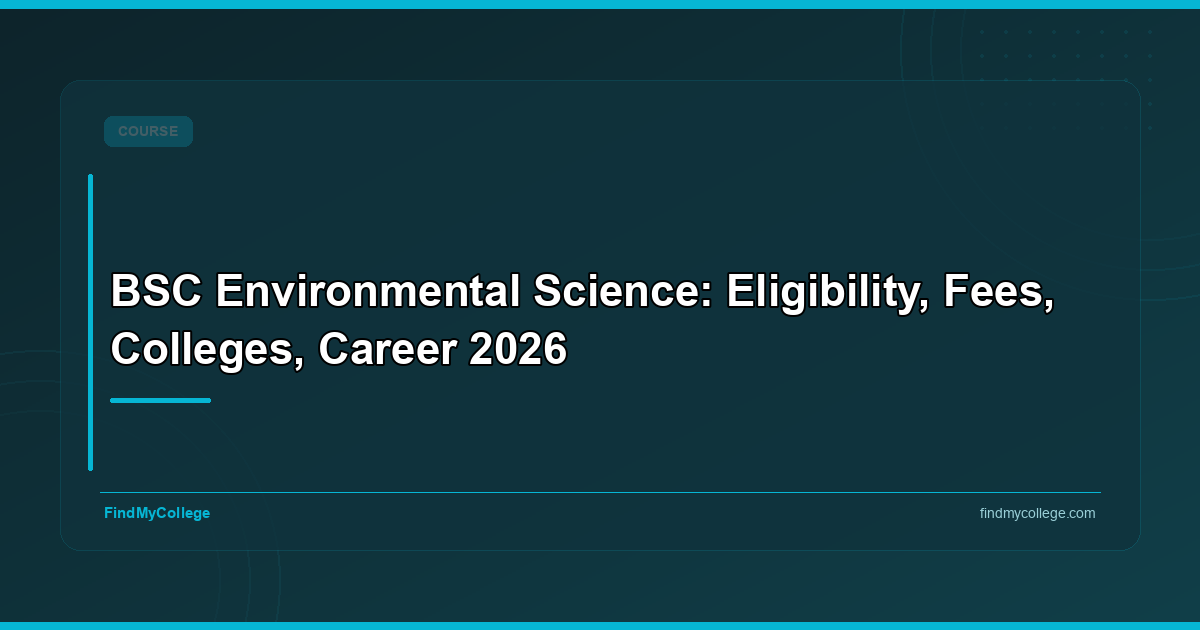1200x630 pixels.
Task: Open the FindMyCollege brand link
Action: [x=157, y=513]
